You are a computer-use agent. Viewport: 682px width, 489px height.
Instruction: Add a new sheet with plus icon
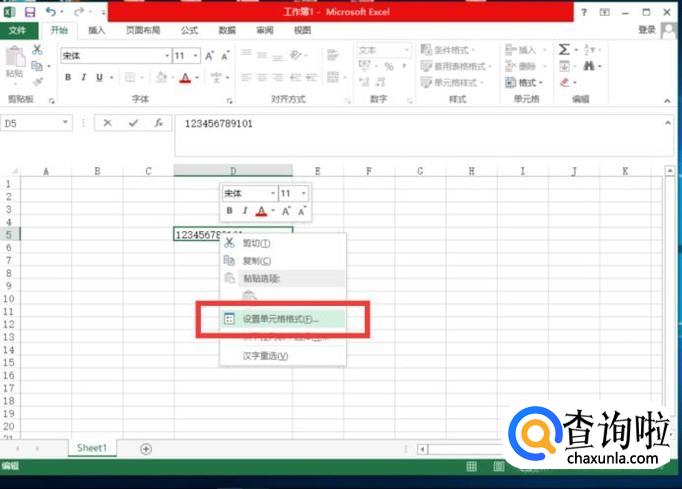146,449
